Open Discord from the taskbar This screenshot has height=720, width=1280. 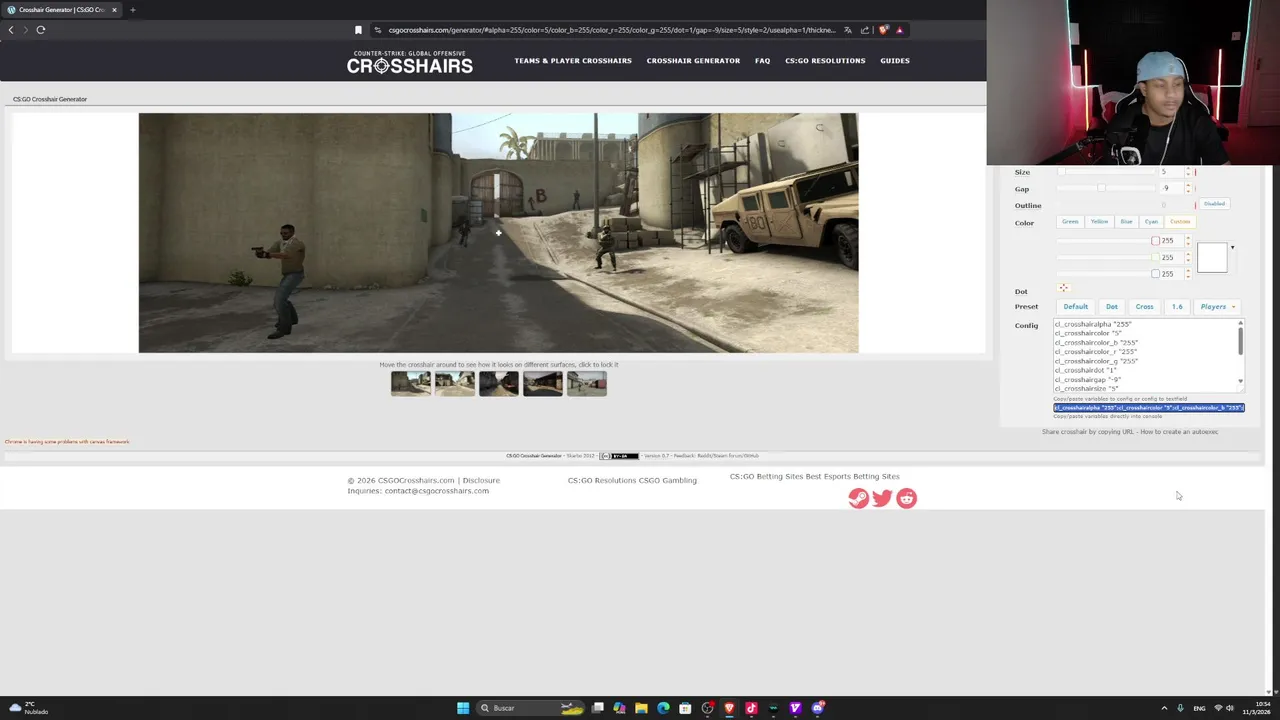[817, 708]
